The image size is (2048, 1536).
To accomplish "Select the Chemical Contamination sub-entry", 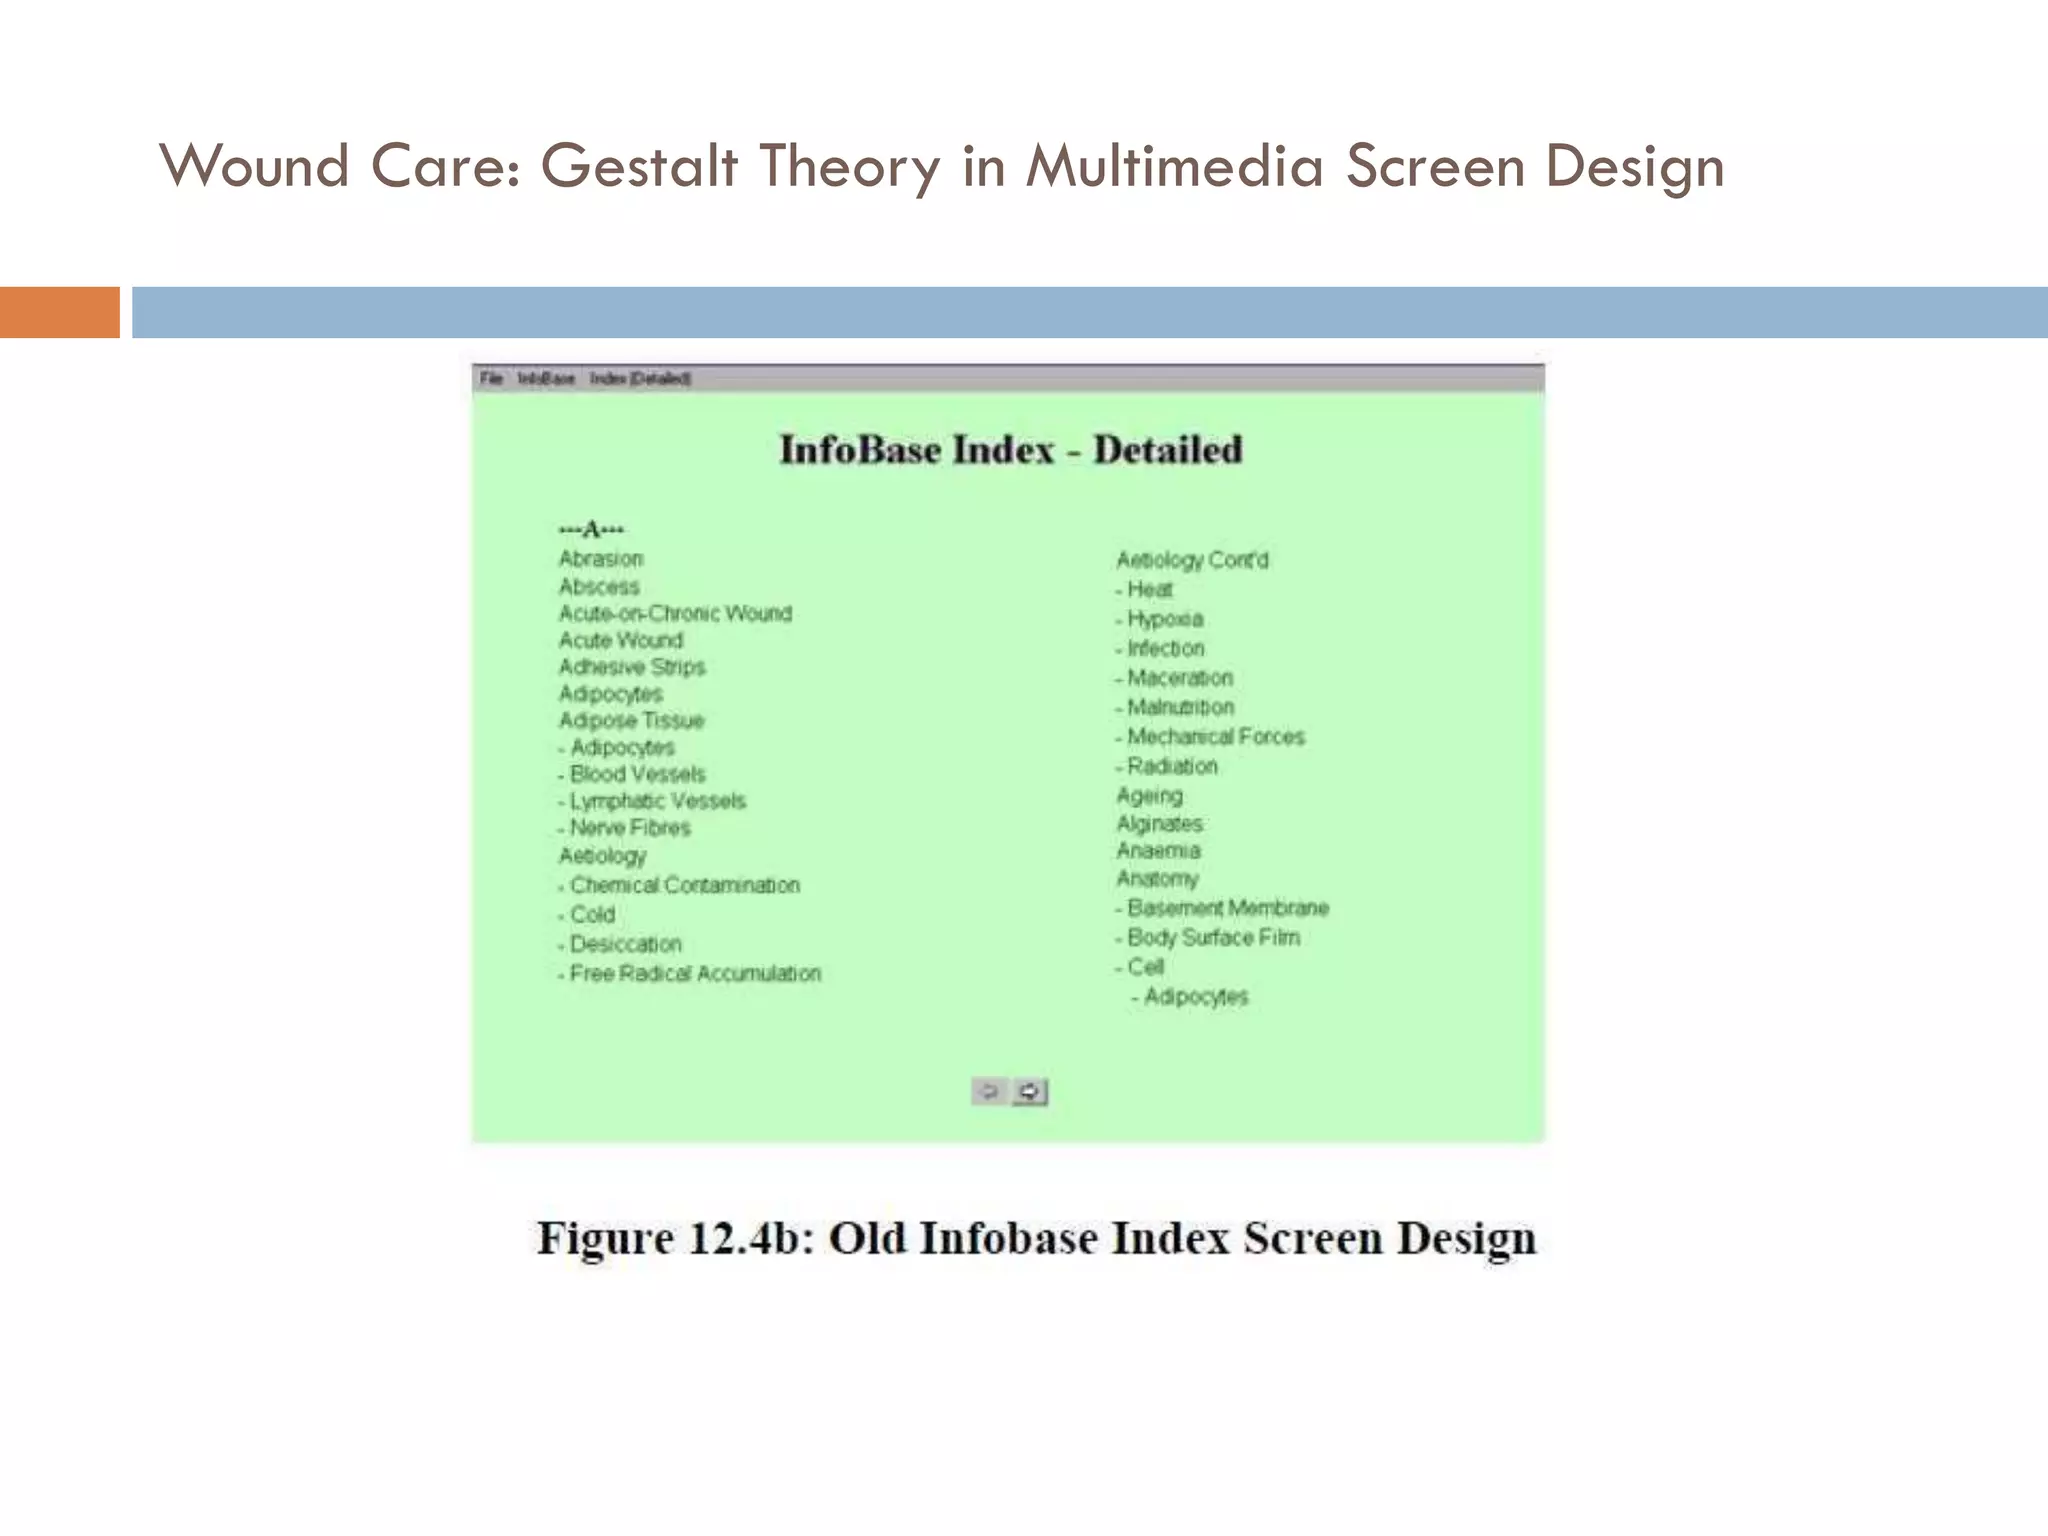I will (x=679, y=885).
